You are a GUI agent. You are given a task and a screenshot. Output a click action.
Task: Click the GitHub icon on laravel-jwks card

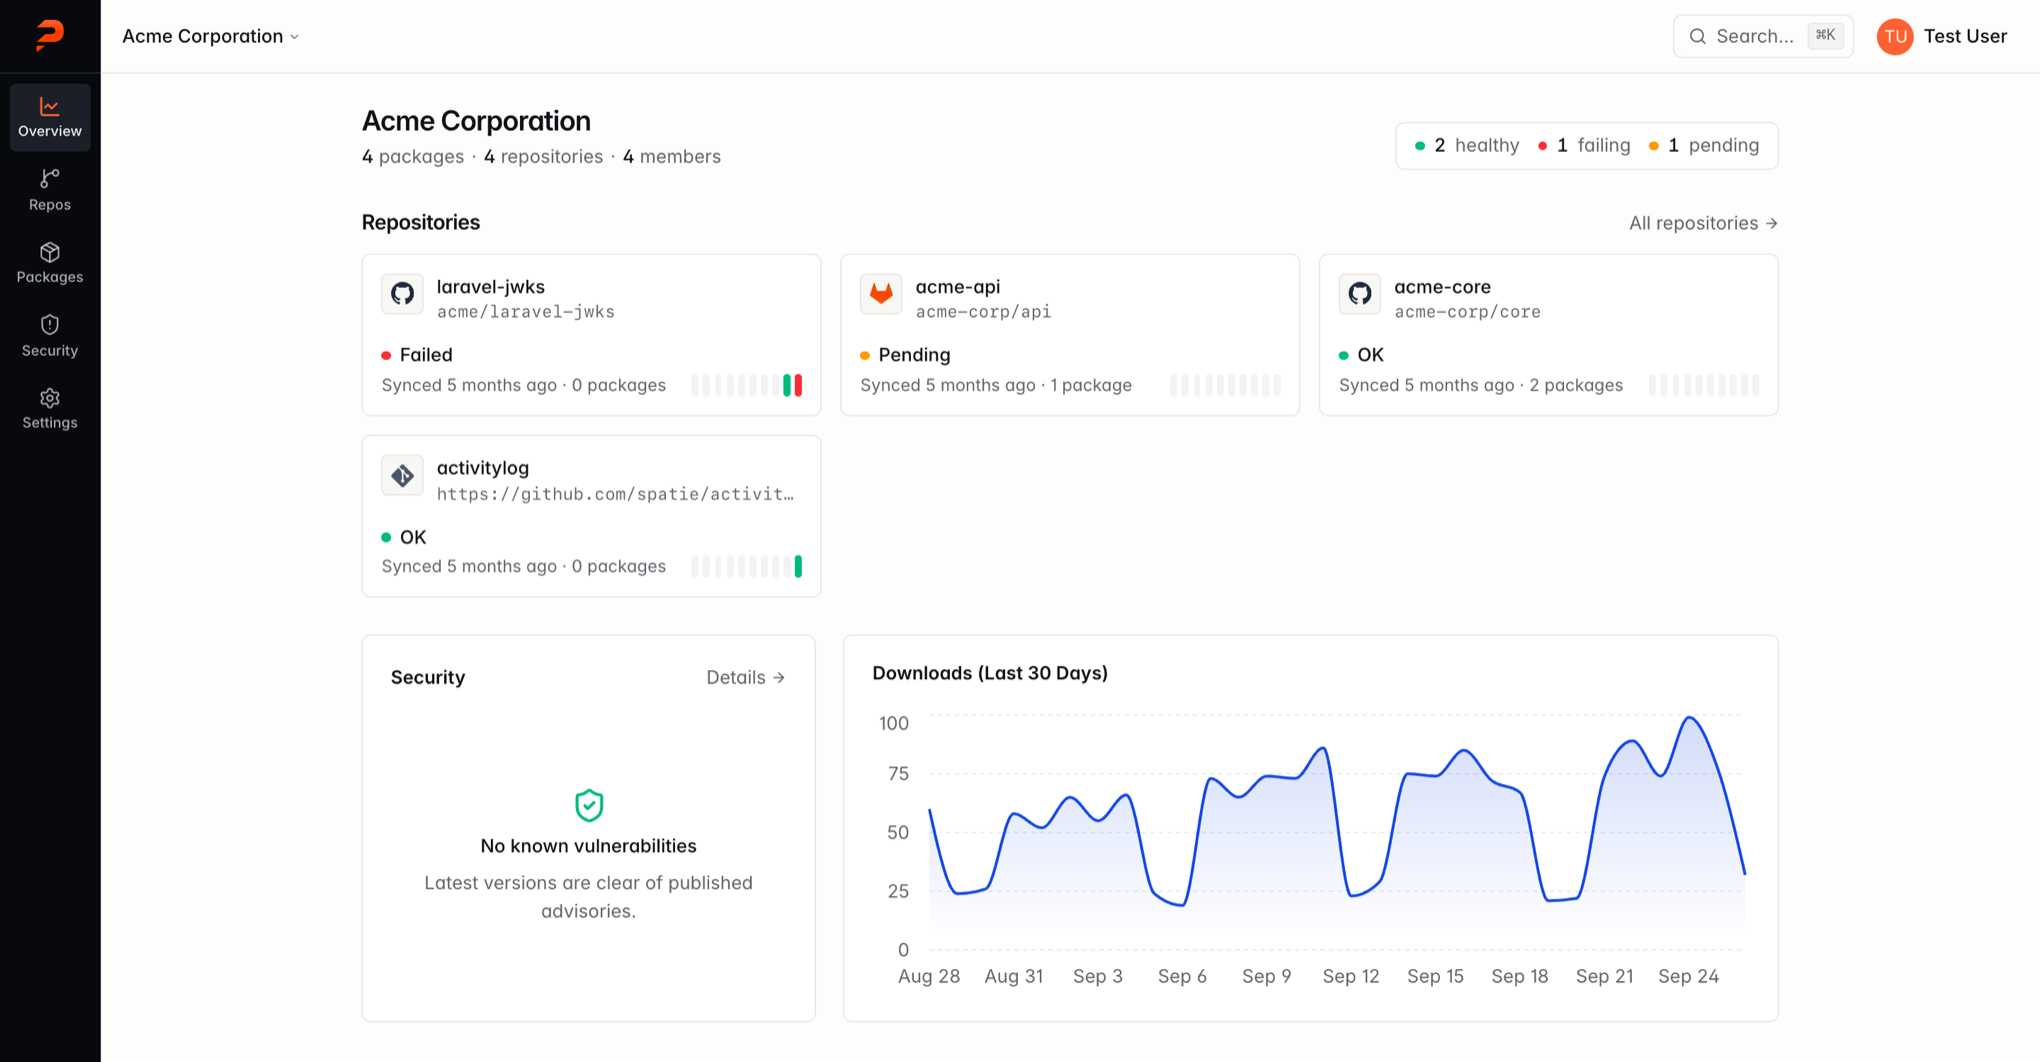tap(402, 294)
